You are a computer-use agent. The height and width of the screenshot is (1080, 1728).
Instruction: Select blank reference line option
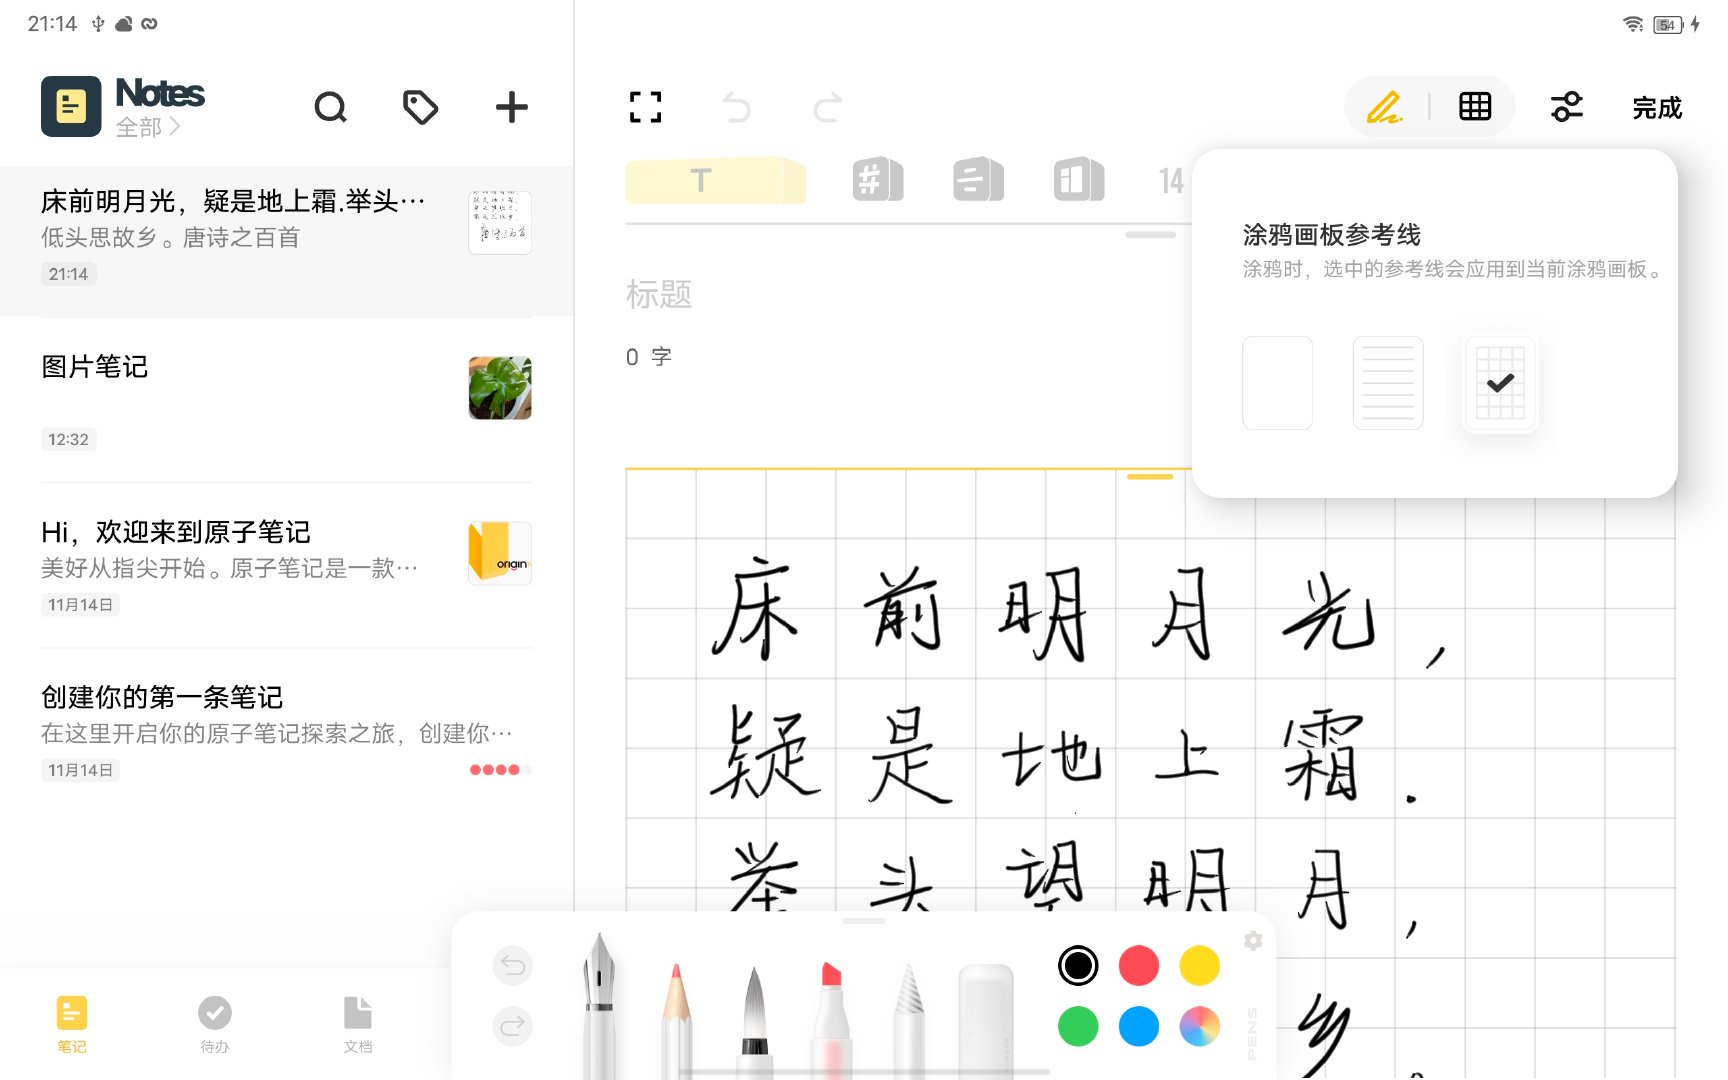(x=1277, y=383)
